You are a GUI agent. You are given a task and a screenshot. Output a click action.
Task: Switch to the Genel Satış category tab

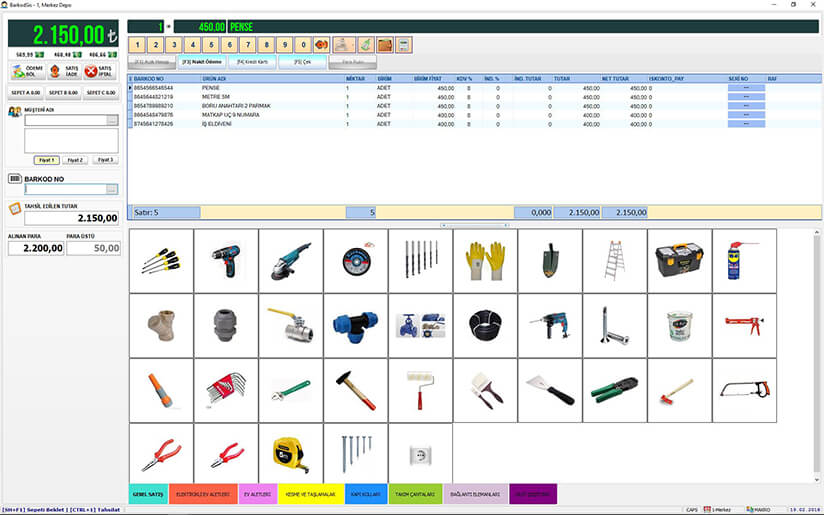pyautogui.click(x=148, y=494)
